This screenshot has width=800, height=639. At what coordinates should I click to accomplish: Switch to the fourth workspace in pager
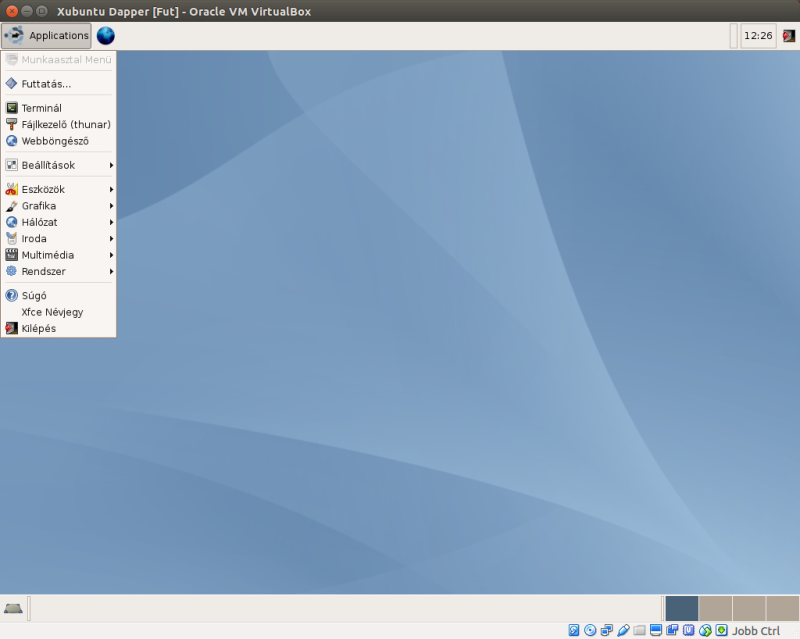pos(783,608)
